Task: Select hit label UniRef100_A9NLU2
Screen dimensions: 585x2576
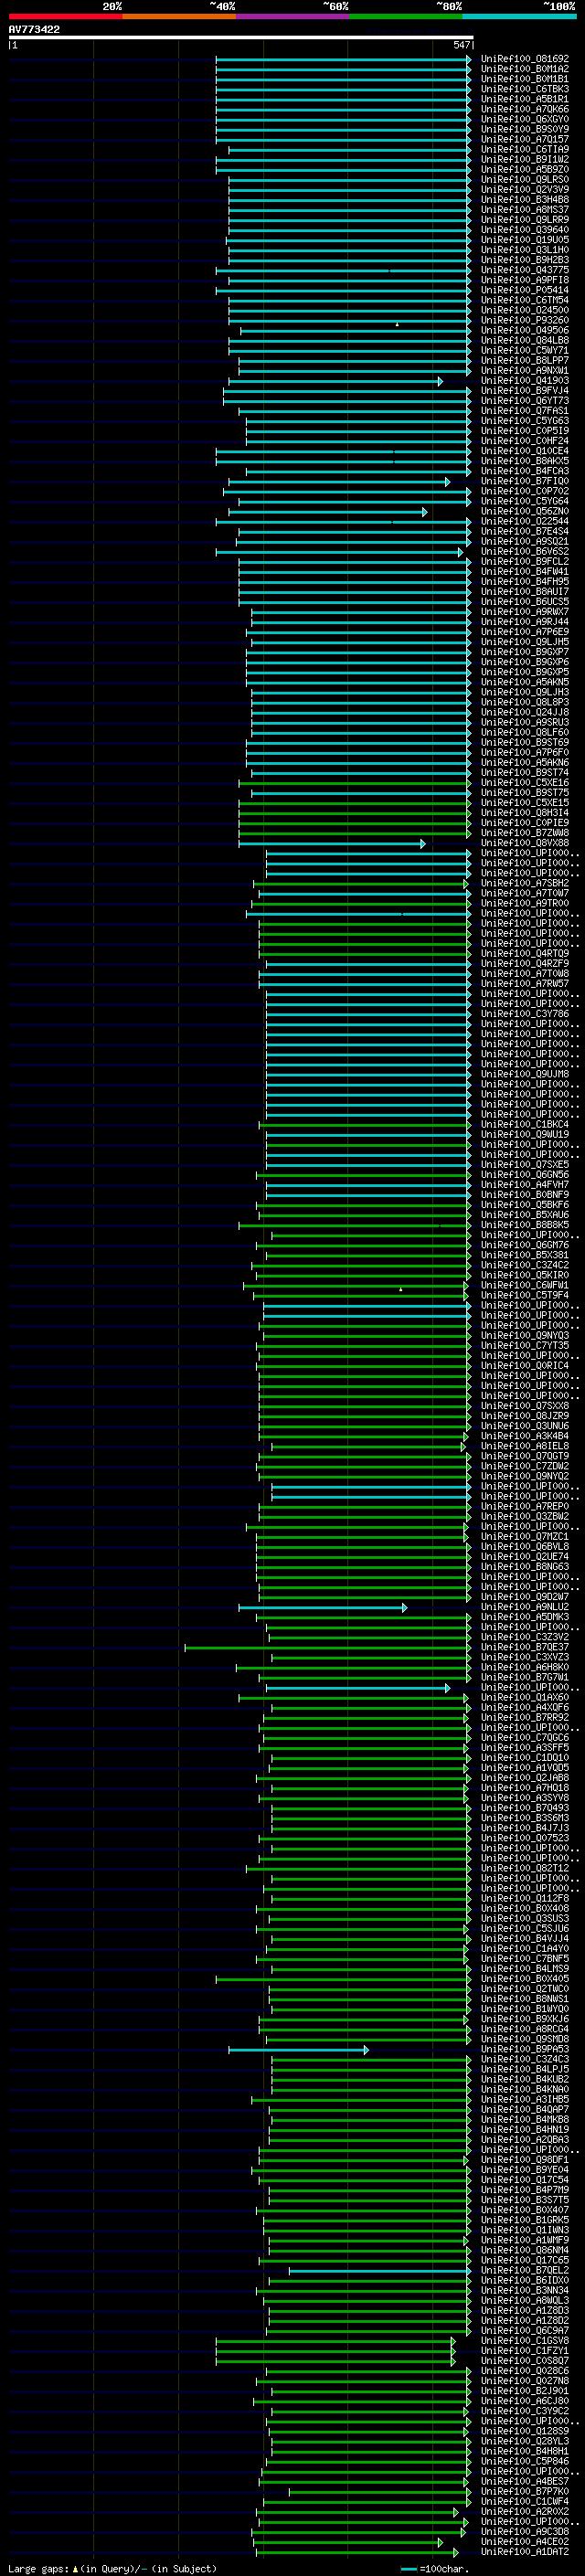Action: click(525, 1607)
